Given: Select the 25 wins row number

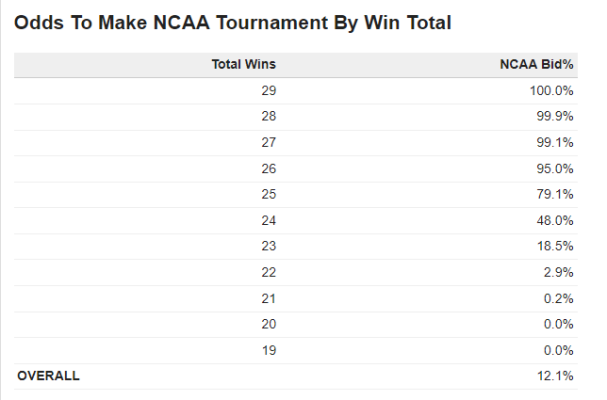Looking at the screenshot, I should point(269,194).
